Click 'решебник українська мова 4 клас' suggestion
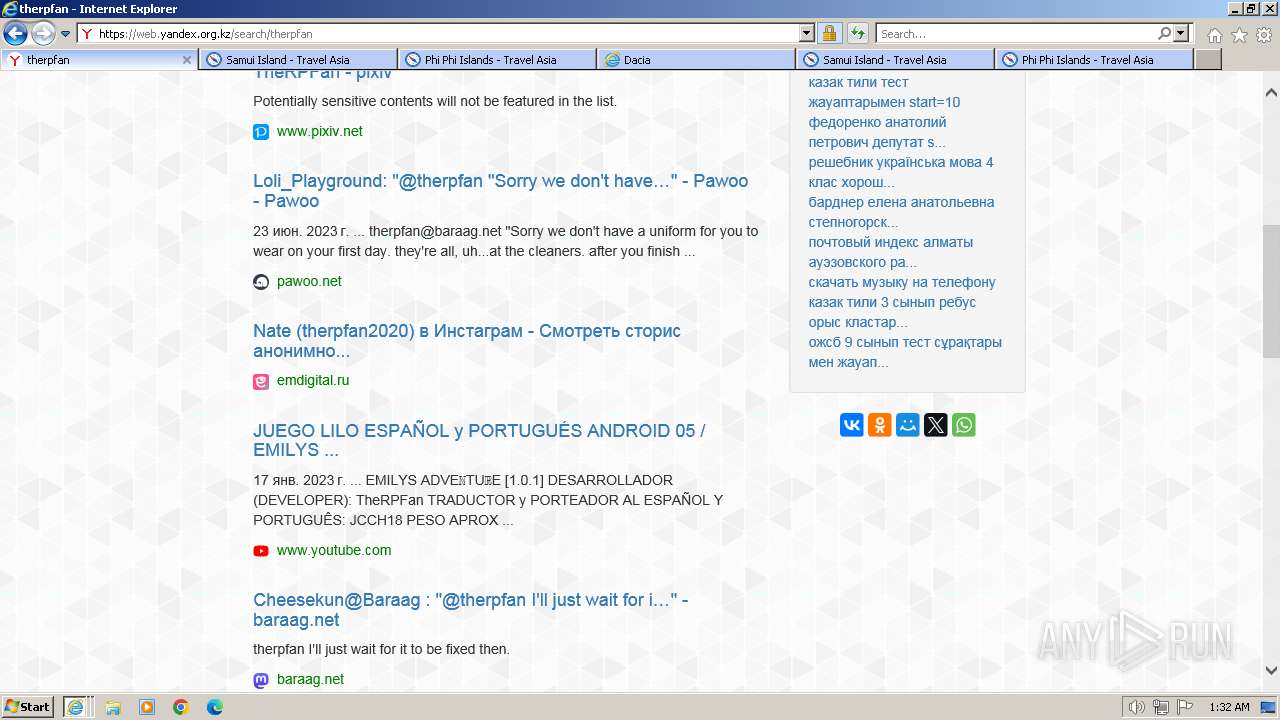Image resolution: width=1280 pixels, height=720 pixels. click(901, 172)
